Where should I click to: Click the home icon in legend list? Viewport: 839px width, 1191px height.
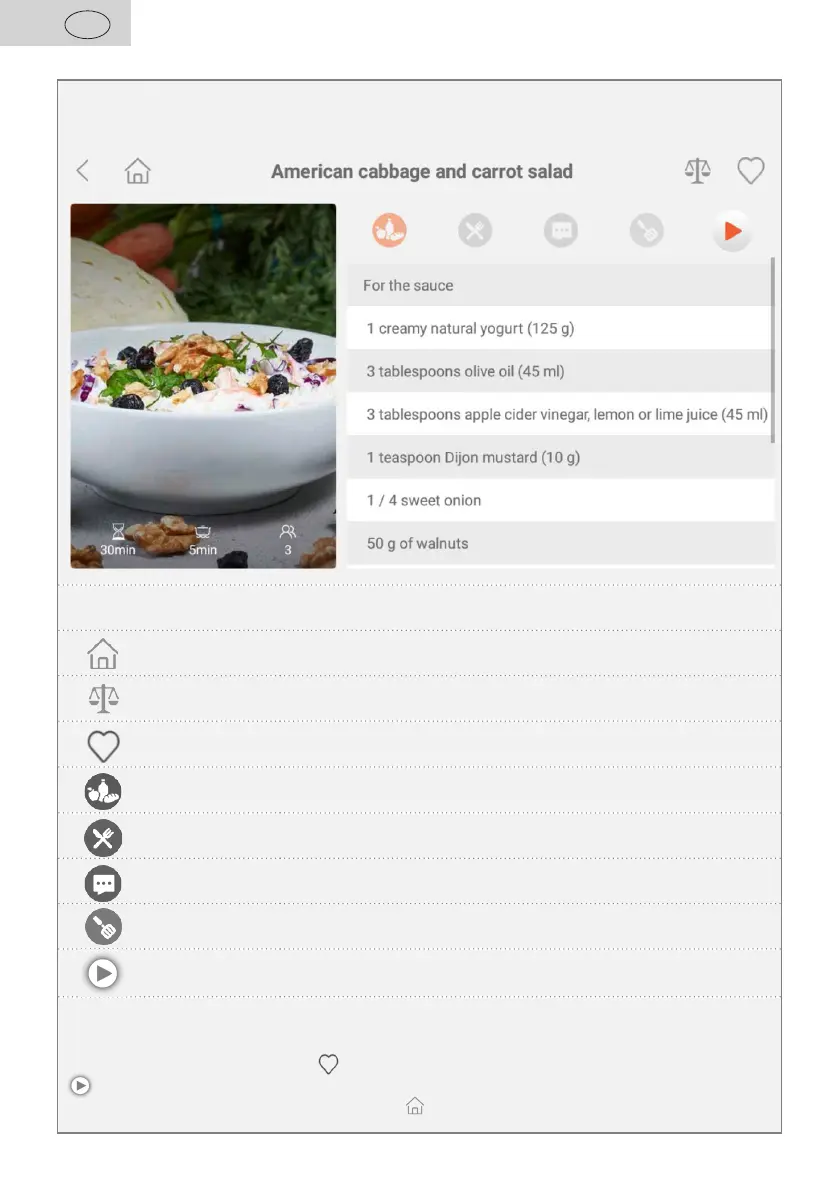[x=103, y=654]
